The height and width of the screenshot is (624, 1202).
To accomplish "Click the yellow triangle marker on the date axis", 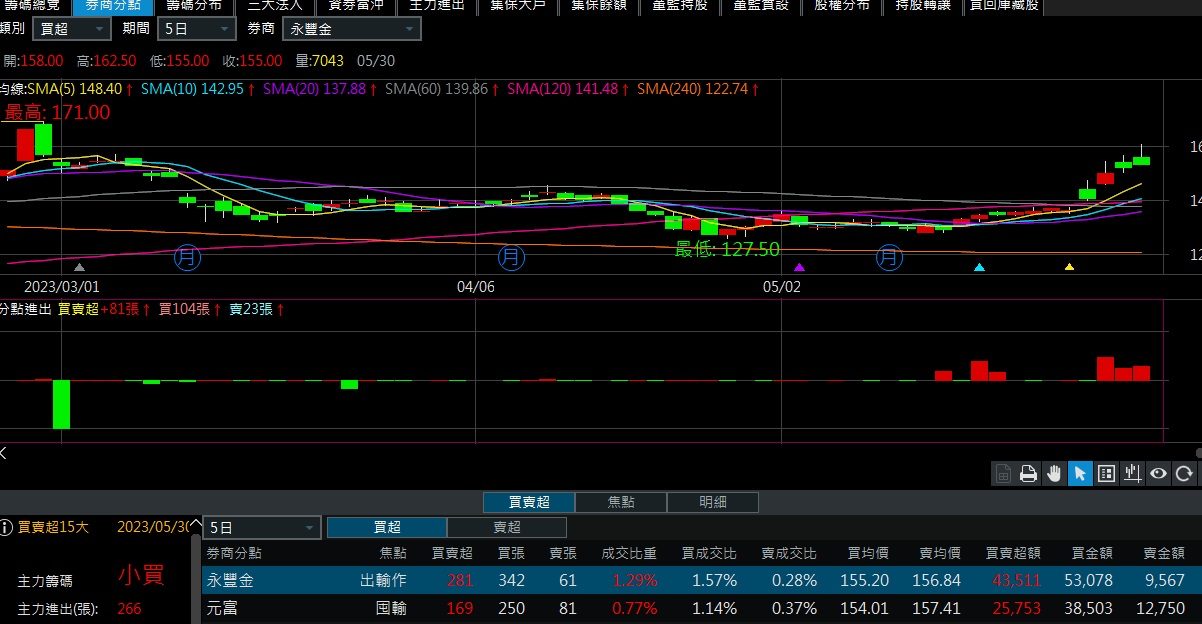I will click(1069, 267).
